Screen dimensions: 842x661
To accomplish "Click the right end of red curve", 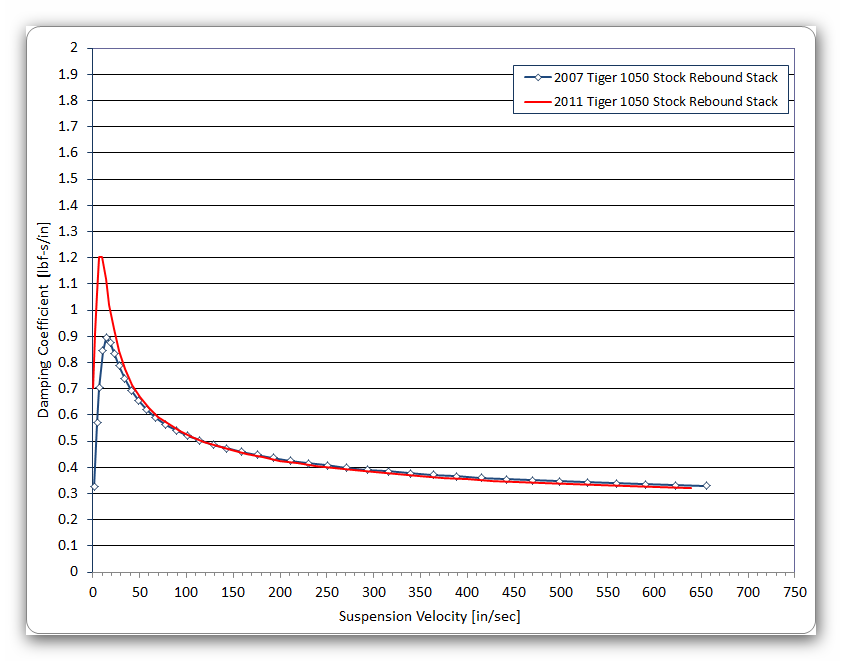I will 690,488.
